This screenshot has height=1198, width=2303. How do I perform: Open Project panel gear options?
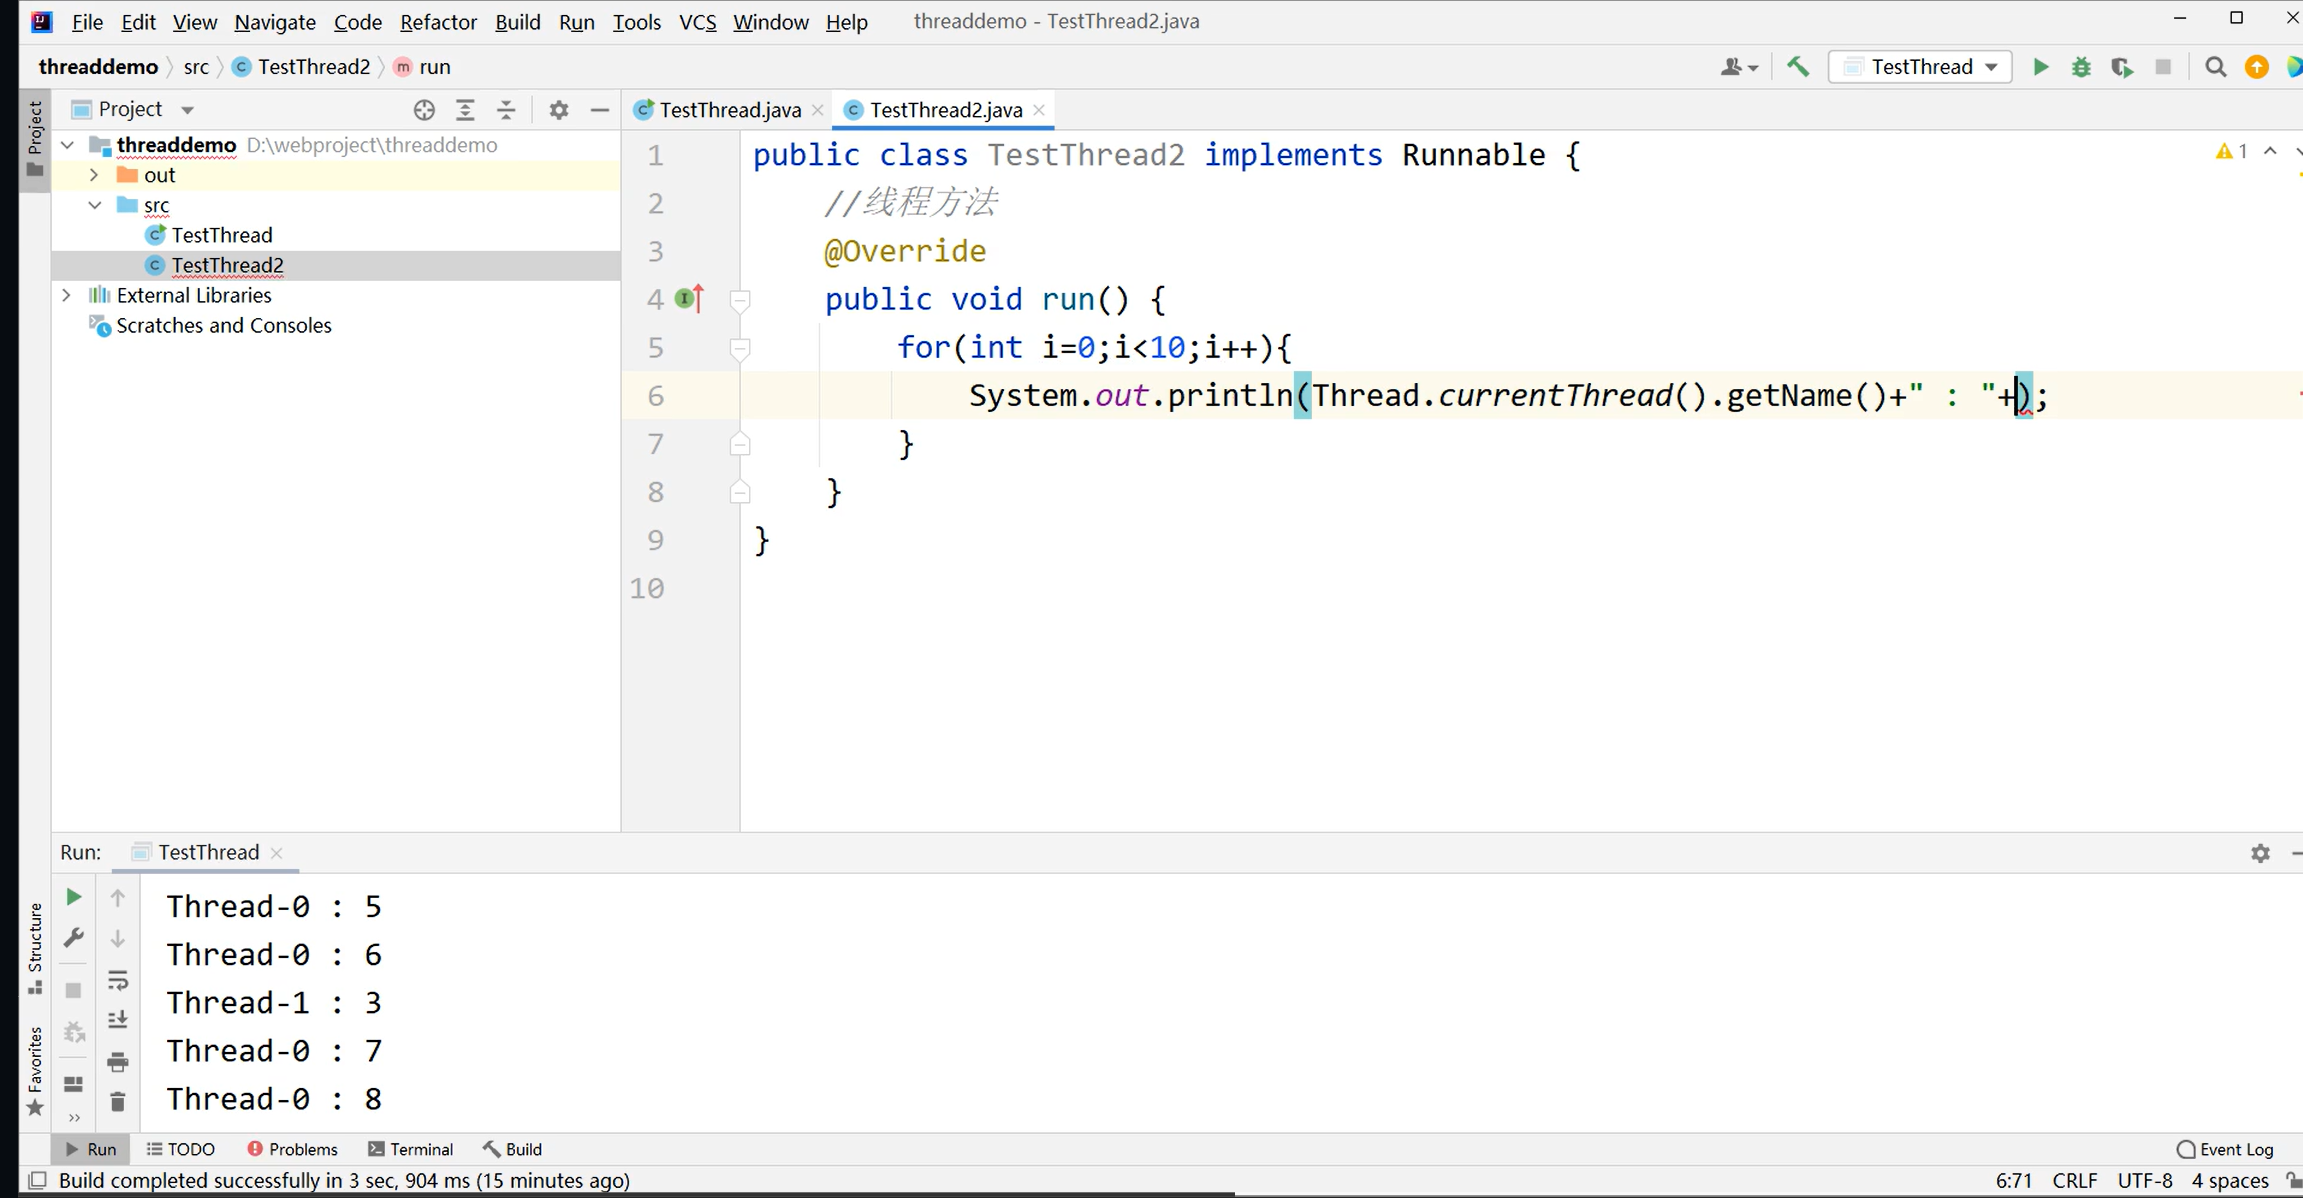(x=559, y=110)
